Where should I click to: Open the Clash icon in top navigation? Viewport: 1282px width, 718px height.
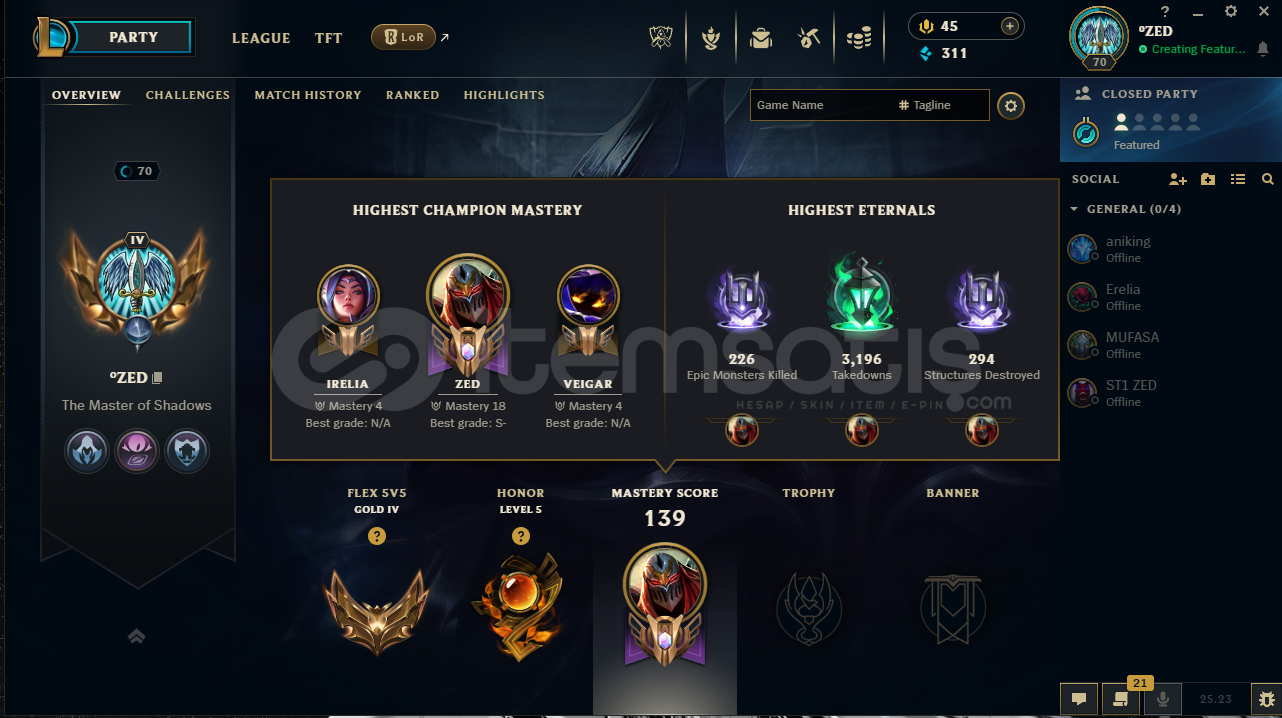[x=660, y=38]
